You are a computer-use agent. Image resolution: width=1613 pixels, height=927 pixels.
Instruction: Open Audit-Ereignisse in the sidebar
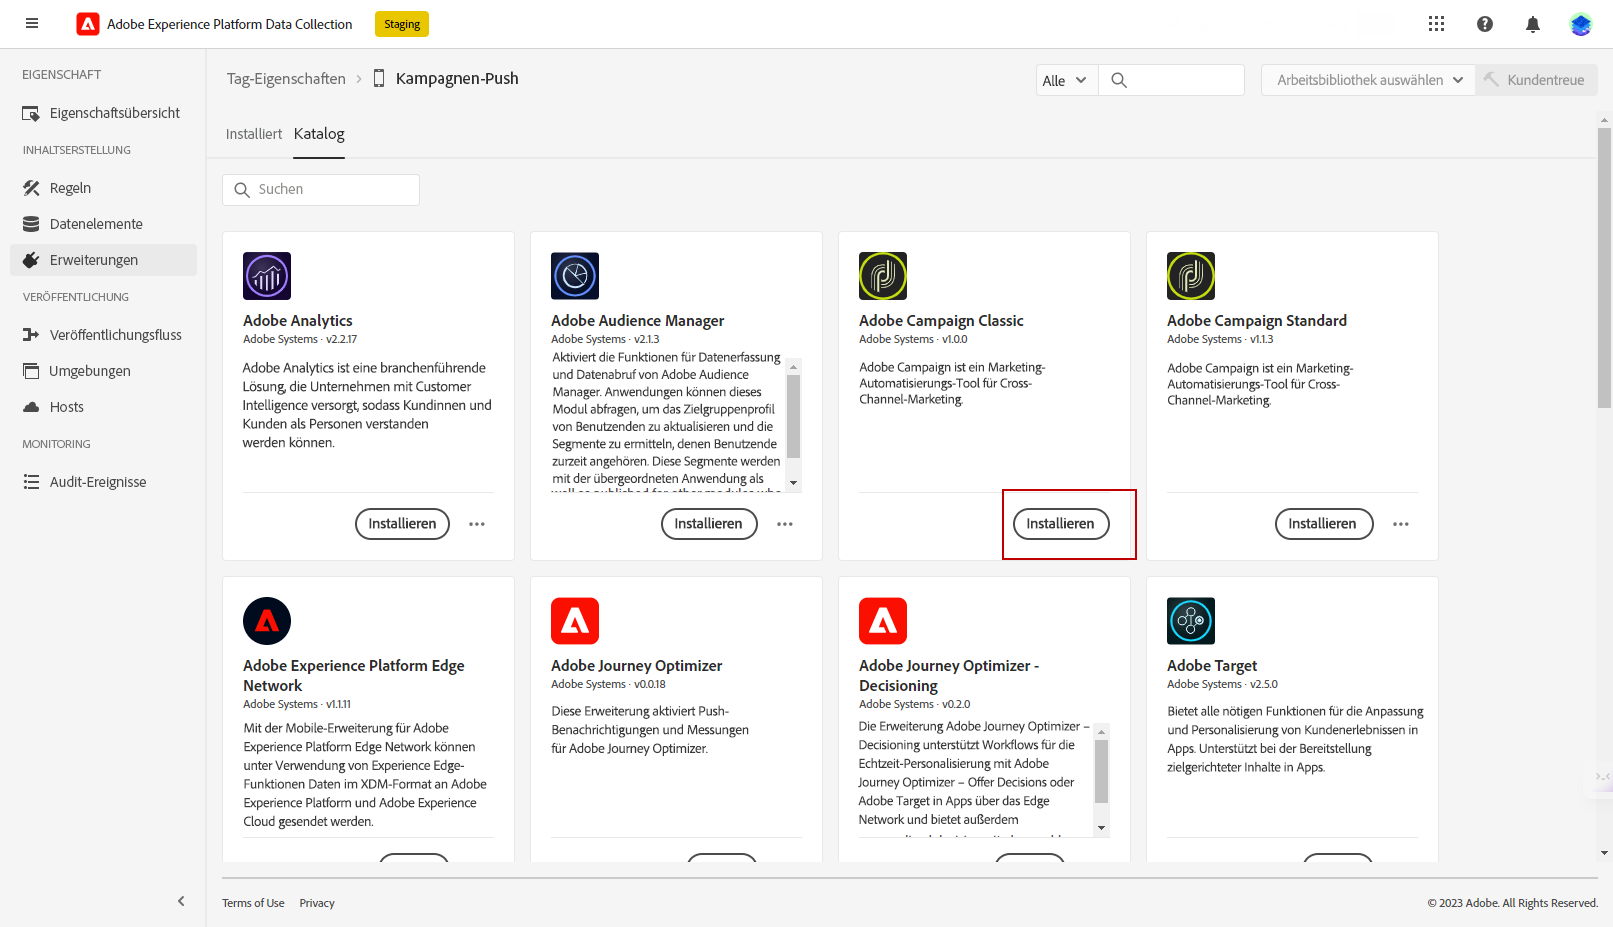103,482
